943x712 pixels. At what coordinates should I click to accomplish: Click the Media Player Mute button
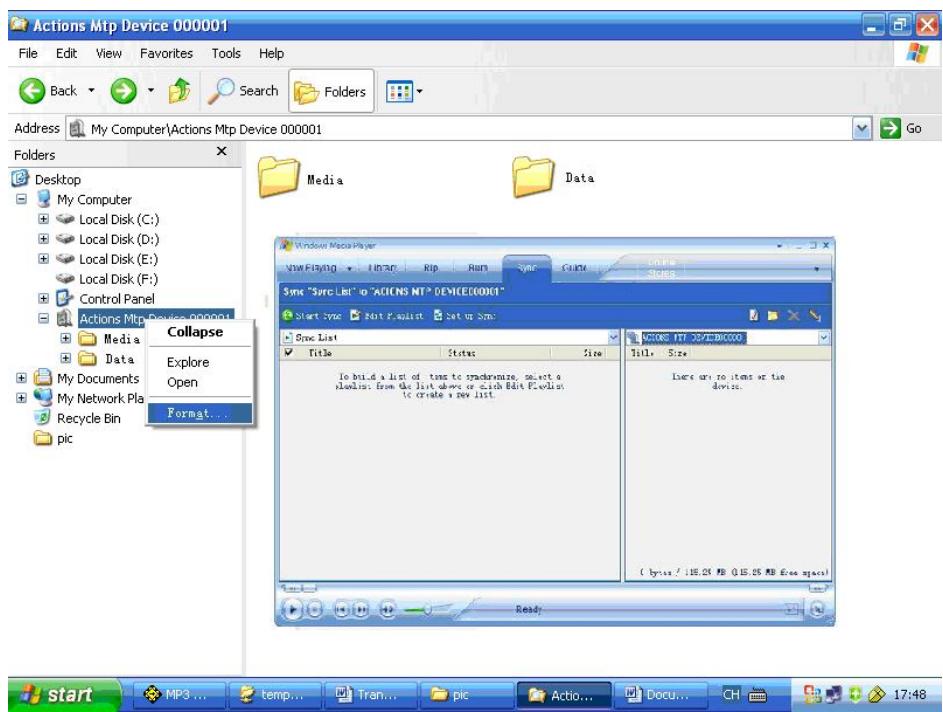387,610
